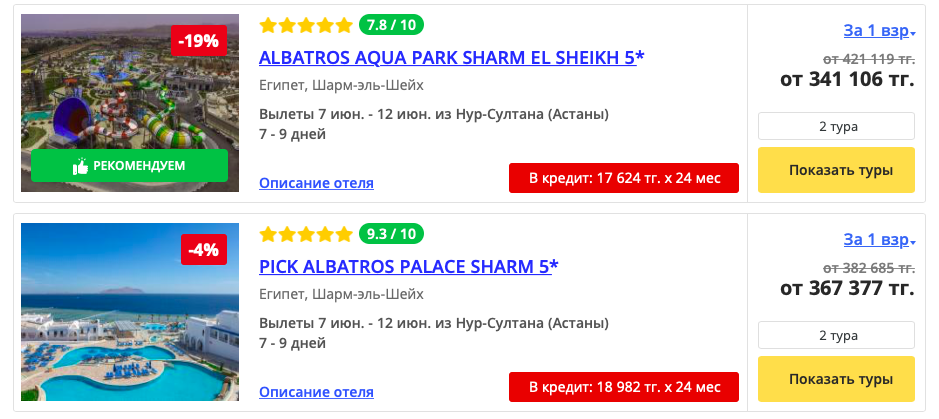Click the -19% discount badge
Screen dimensions: 939x419
point(199,41)
